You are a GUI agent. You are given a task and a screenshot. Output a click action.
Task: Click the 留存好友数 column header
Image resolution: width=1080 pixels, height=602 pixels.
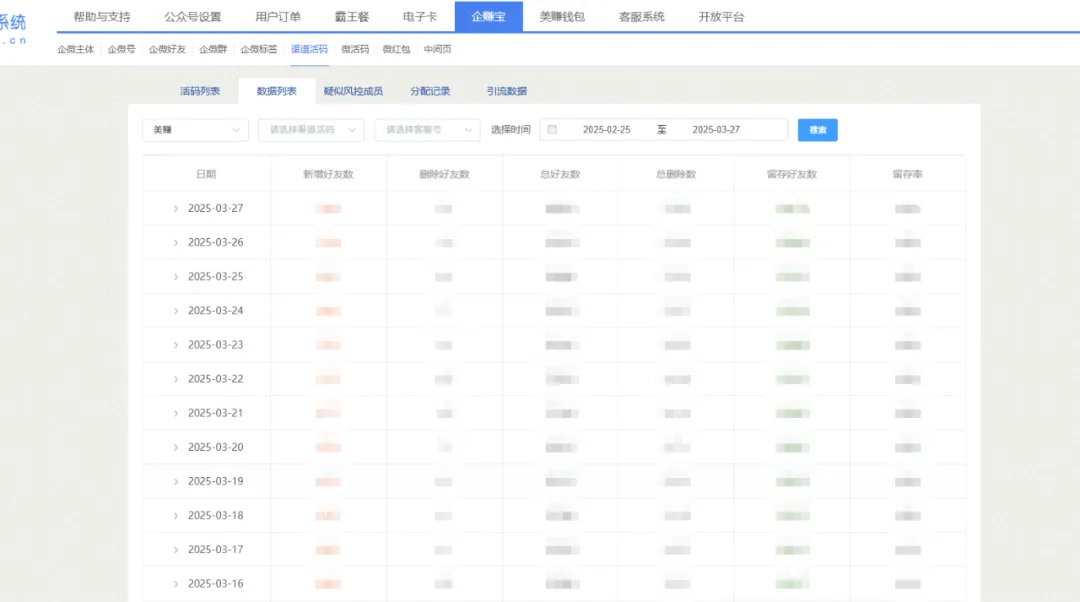pyautogui.click(x=791, y=174)
